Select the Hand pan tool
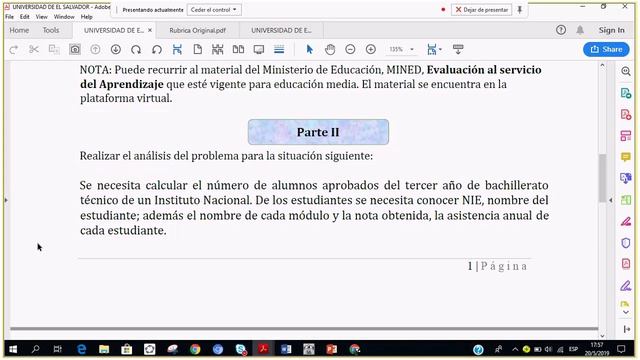640x360 pixels. [x=330, y=50]
